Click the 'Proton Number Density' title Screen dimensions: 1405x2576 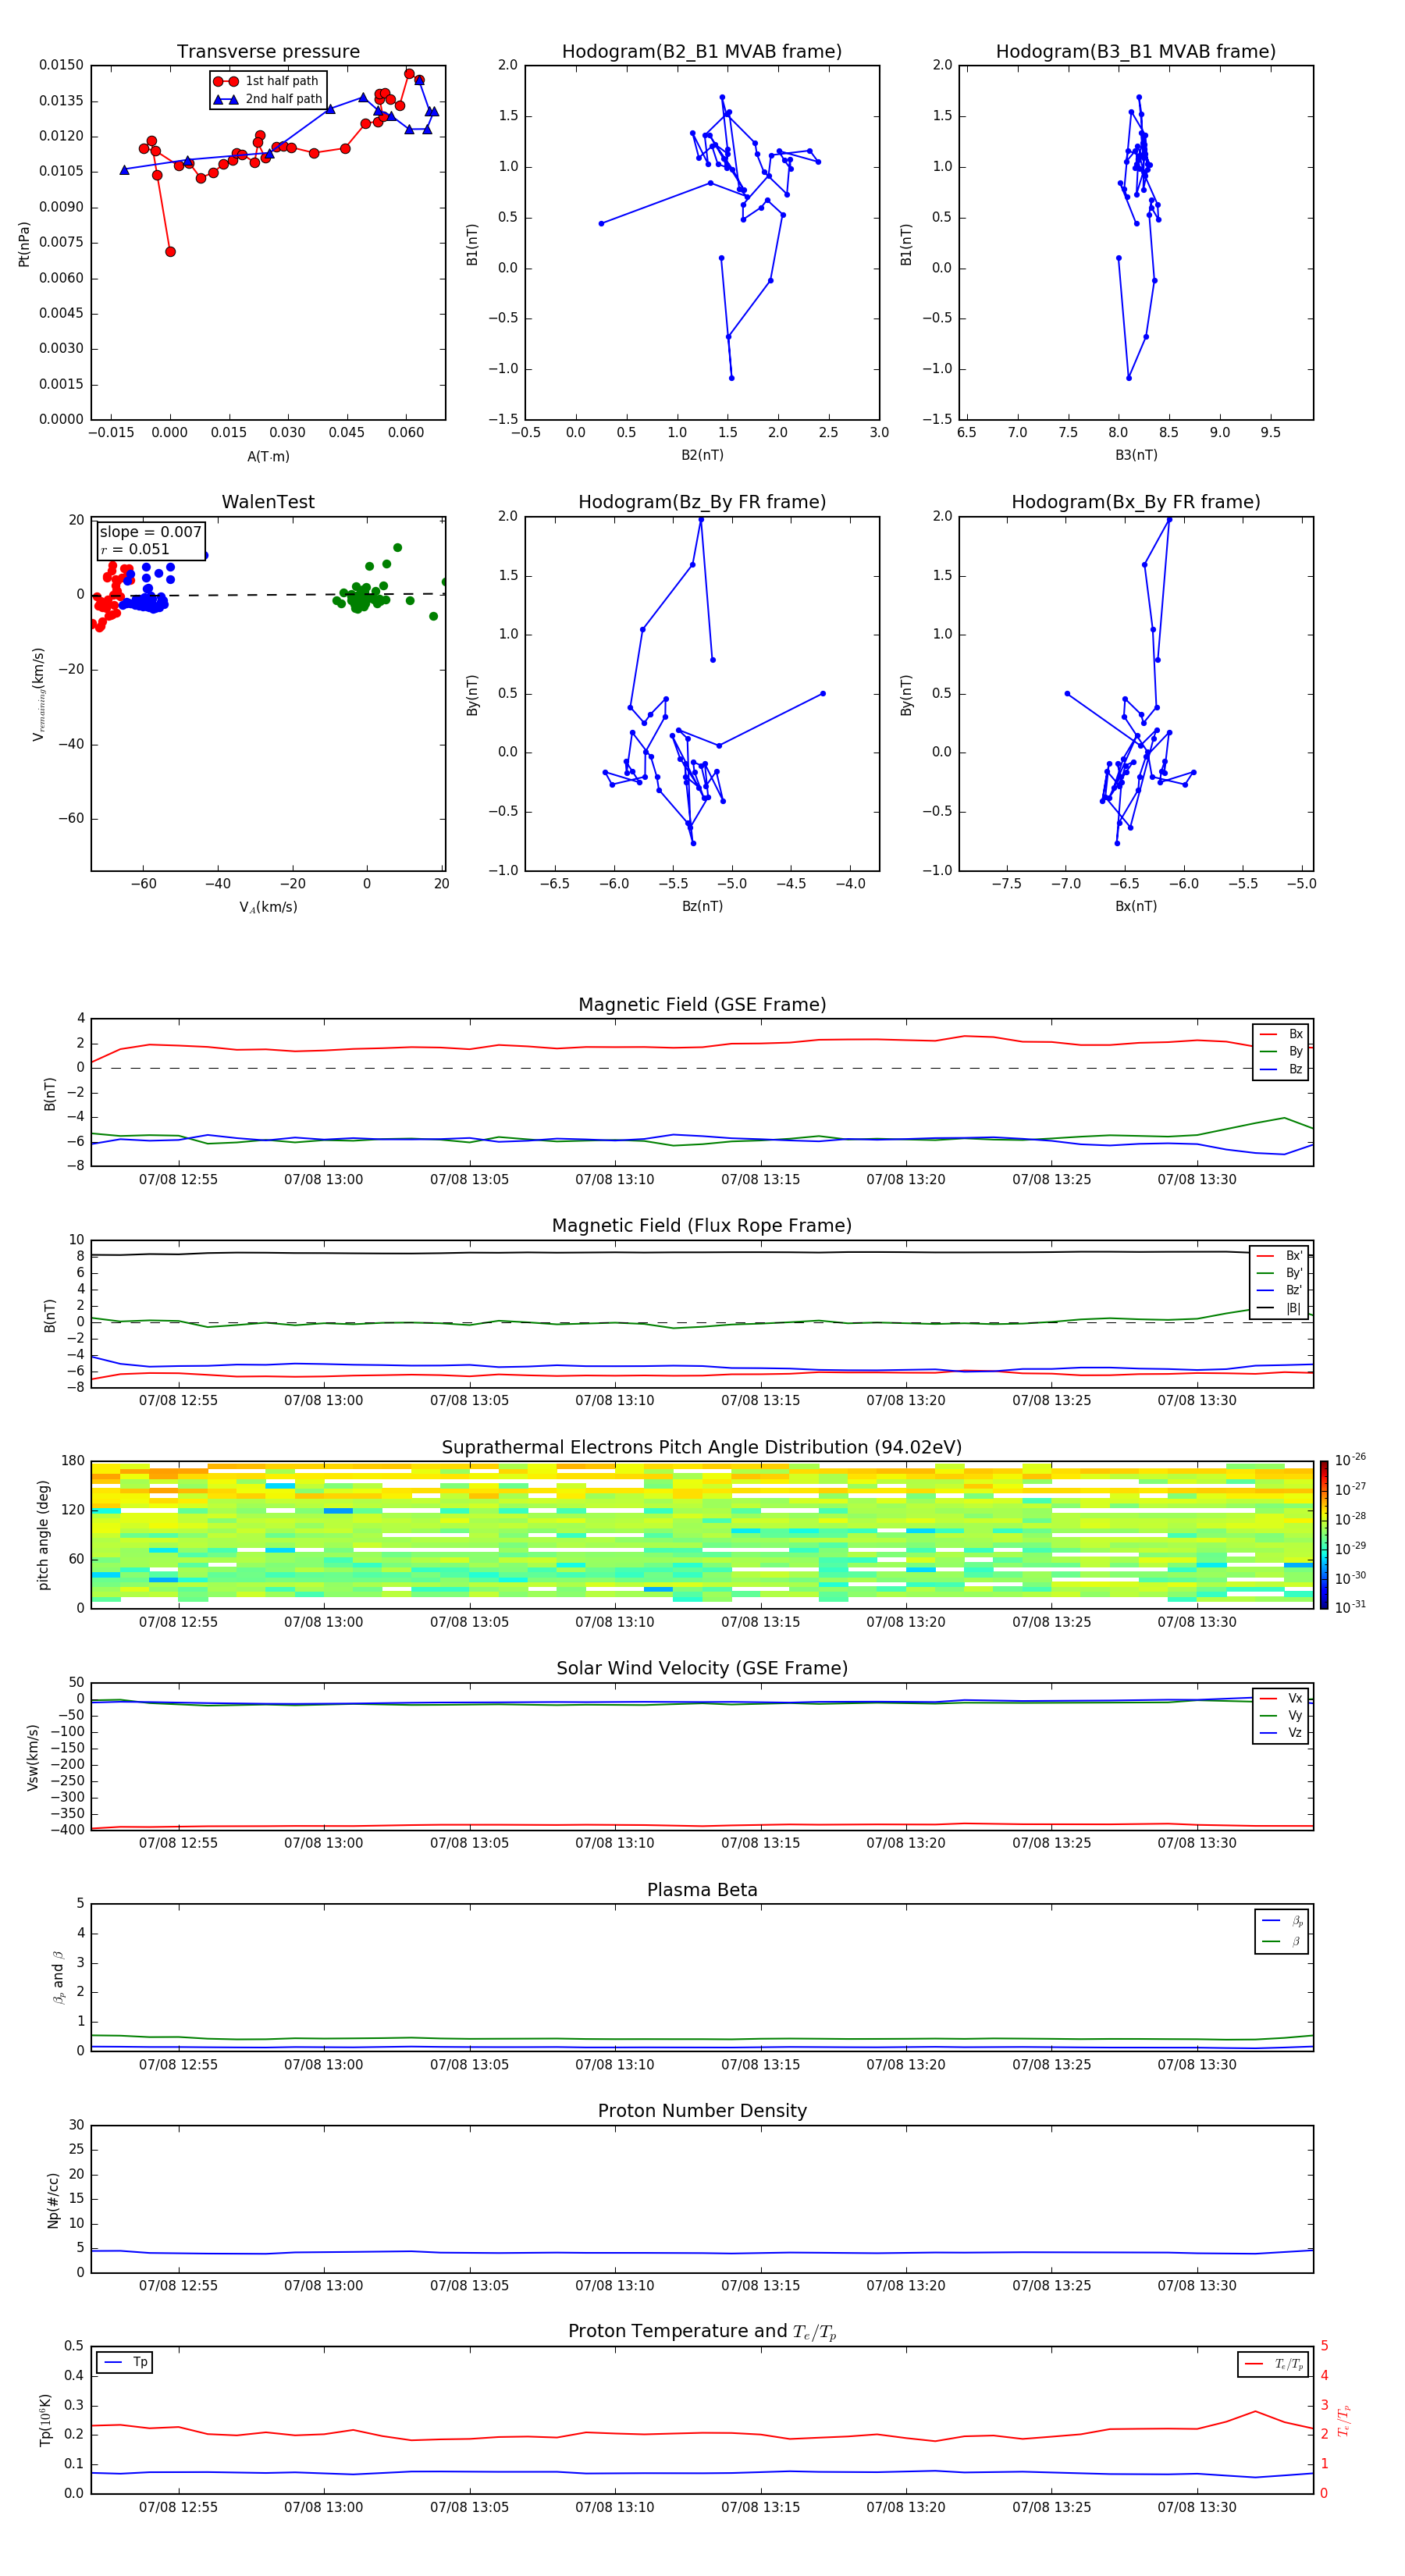pos(702,2111)
